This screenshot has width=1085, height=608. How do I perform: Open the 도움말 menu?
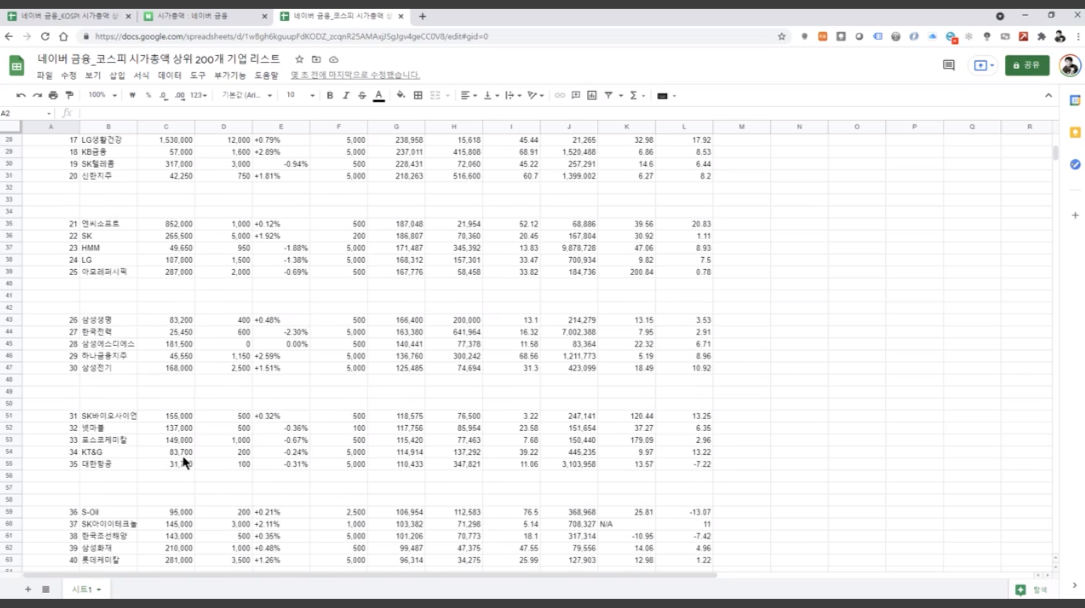tap(266, 75)
